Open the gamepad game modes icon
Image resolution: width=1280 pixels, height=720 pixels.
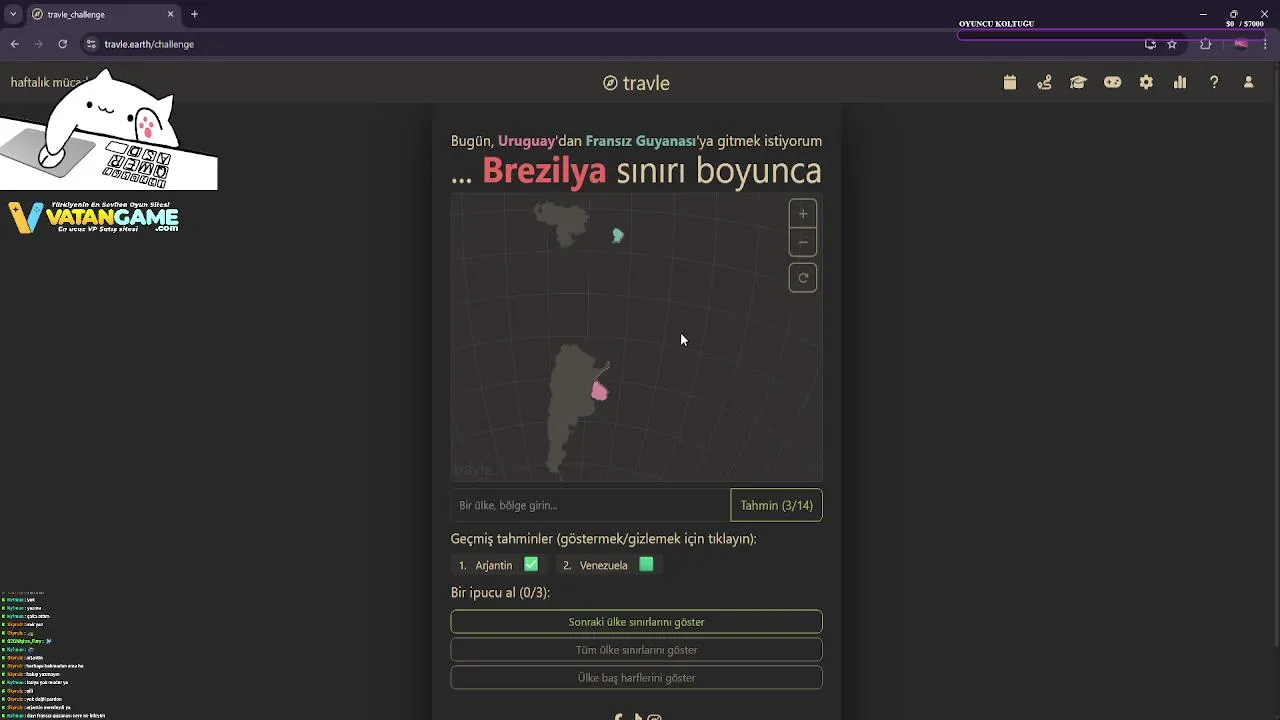pyautogui.click(x=1112, y=83)
